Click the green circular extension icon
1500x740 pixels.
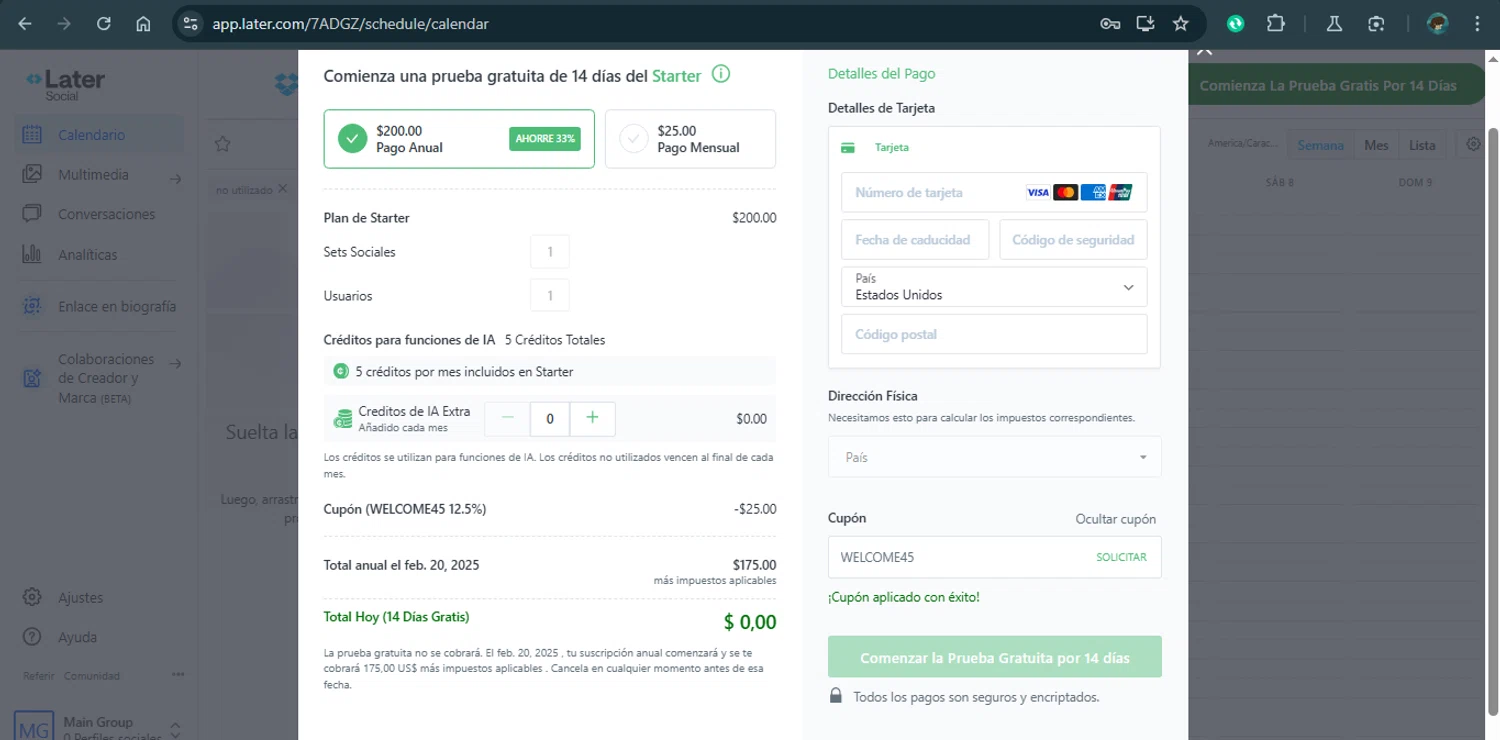(1236, 23)
